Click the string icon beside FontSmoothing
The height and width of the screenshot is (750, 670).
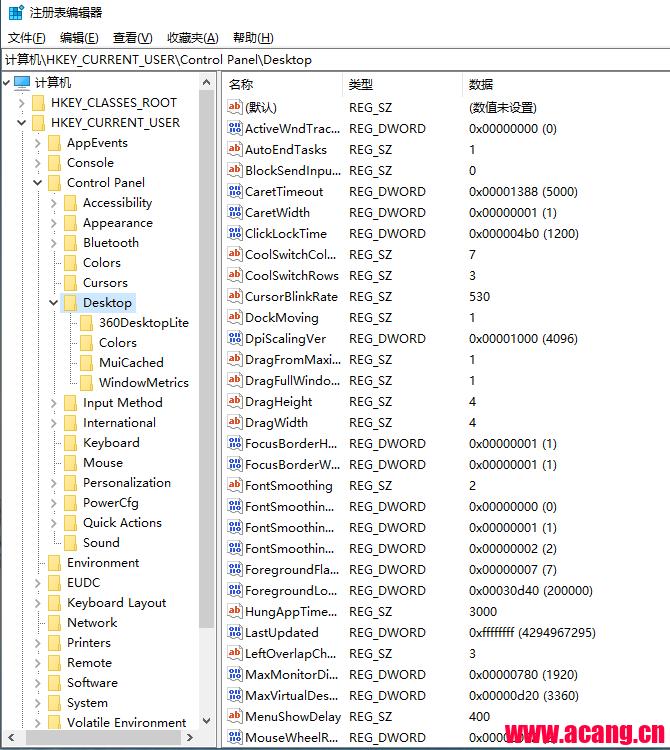(x=234, y=485)
